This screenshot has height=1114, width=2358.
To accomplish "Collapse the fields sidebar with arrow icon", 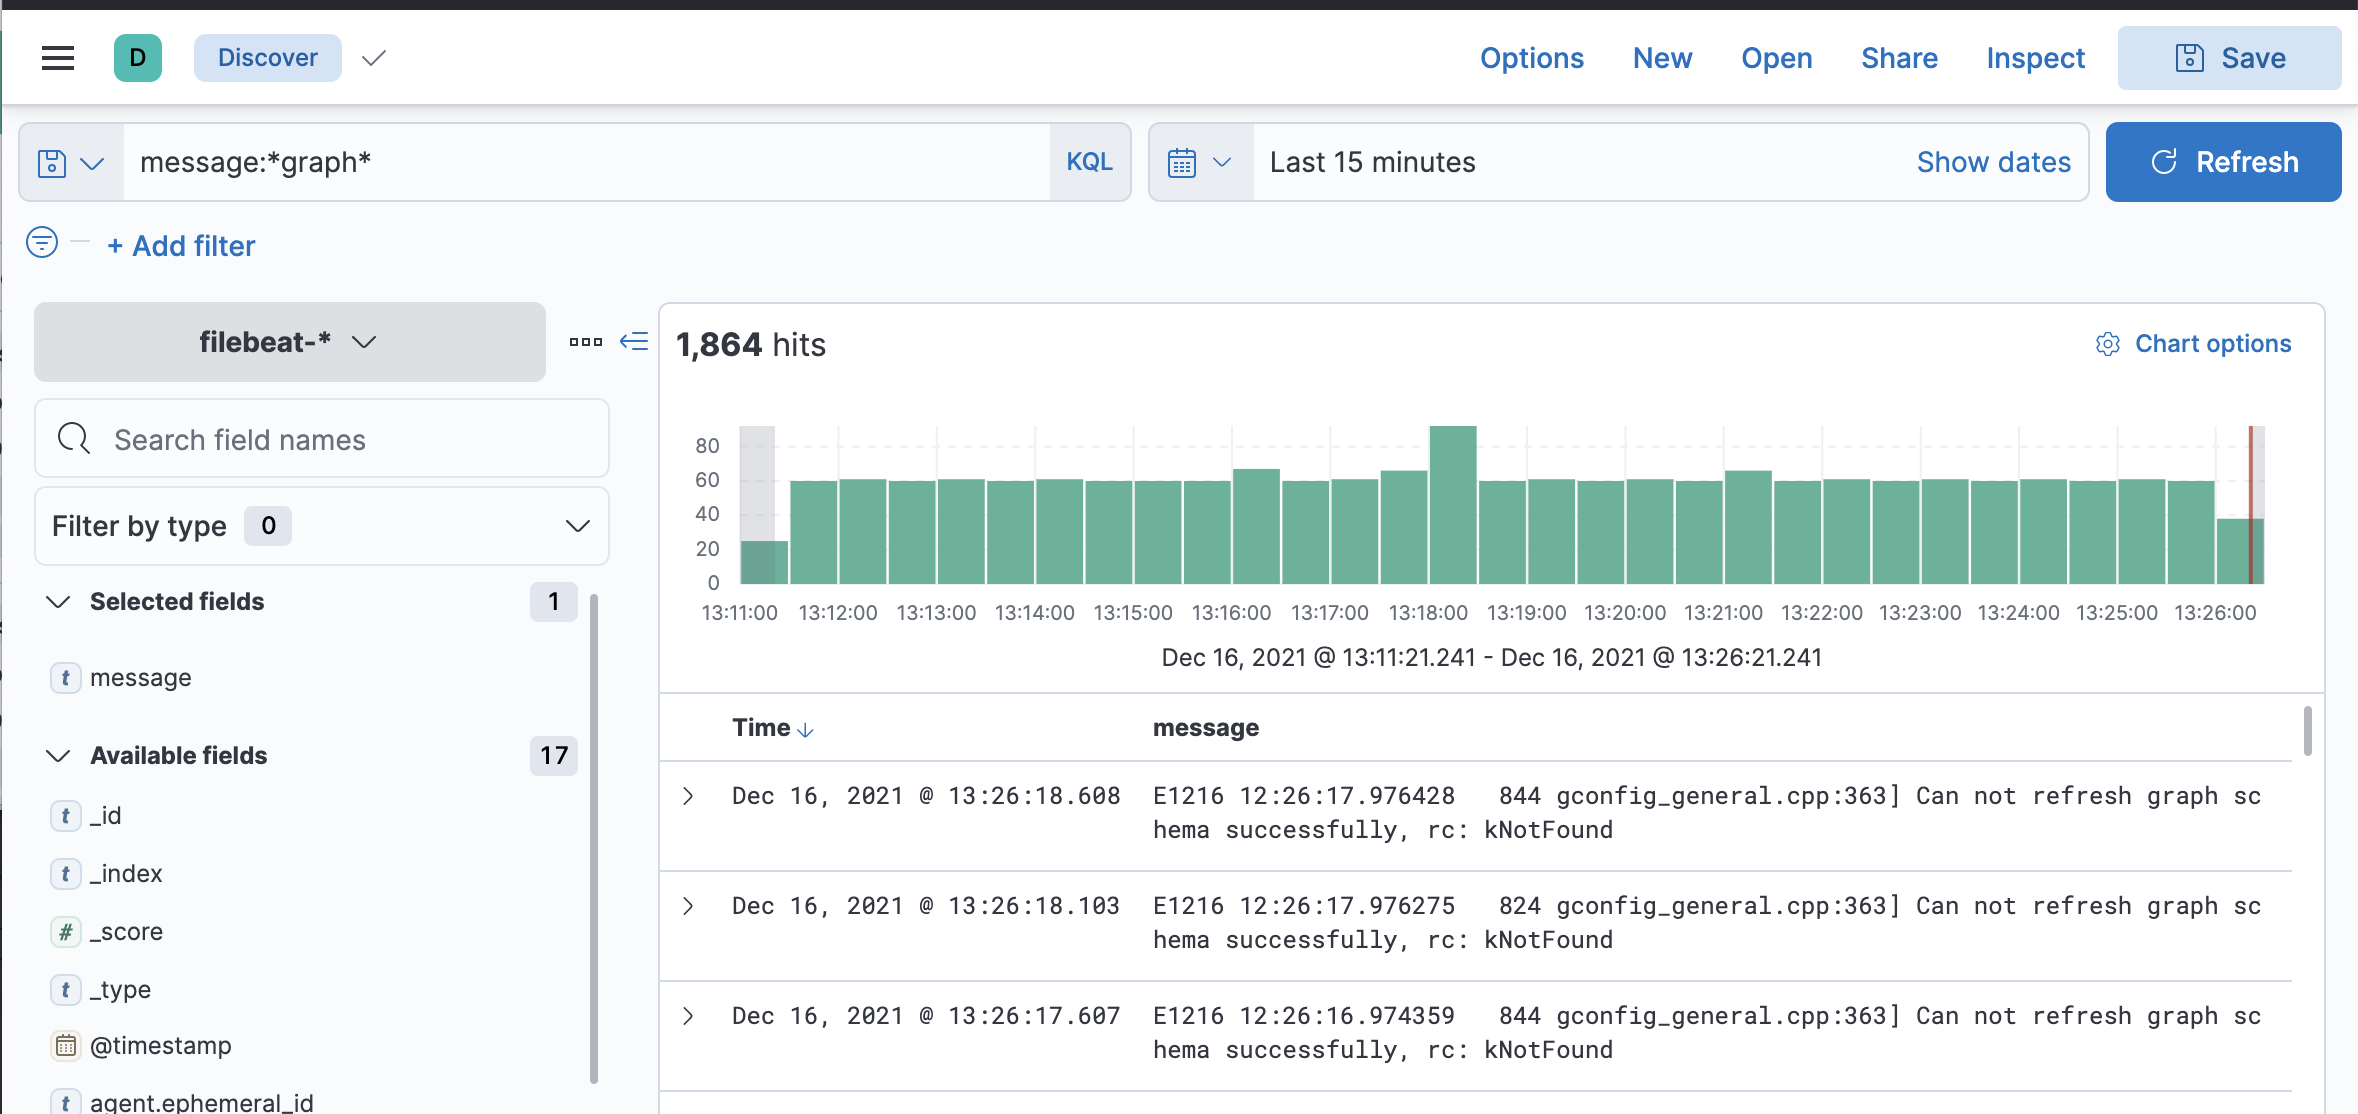I will tap(634, 342).
